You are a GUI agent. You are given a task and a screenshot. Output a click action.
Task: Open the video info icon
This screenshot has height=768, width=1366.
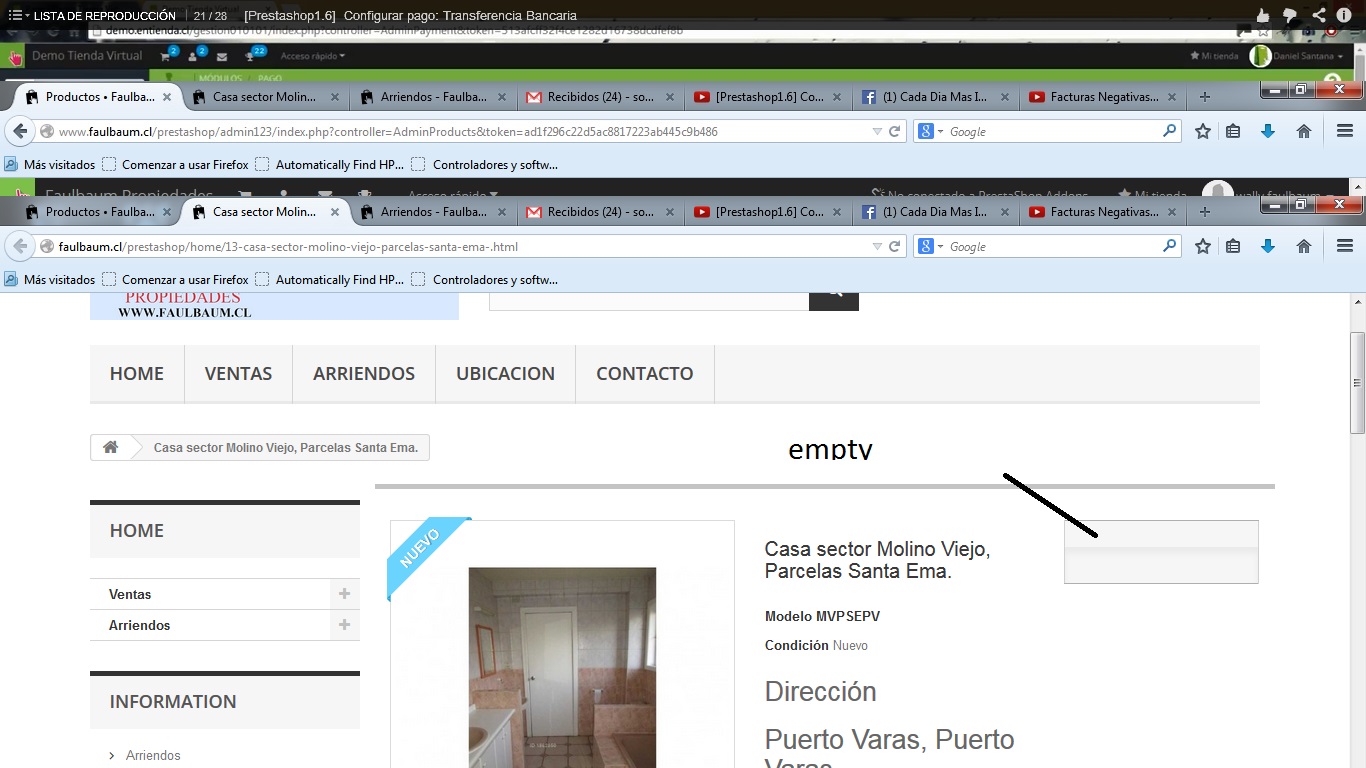click(1345, 16)
